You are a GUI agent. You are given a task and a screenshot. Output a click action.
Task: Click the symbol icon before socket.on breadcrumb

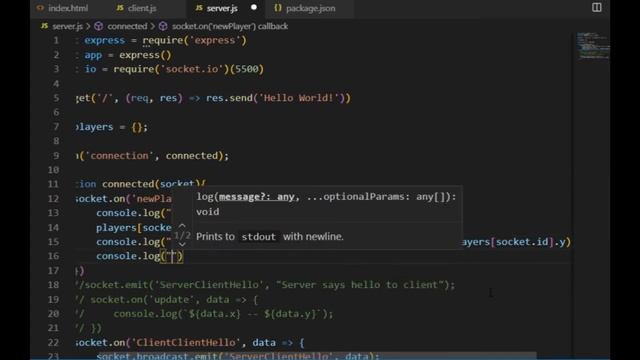pos(163,27)
